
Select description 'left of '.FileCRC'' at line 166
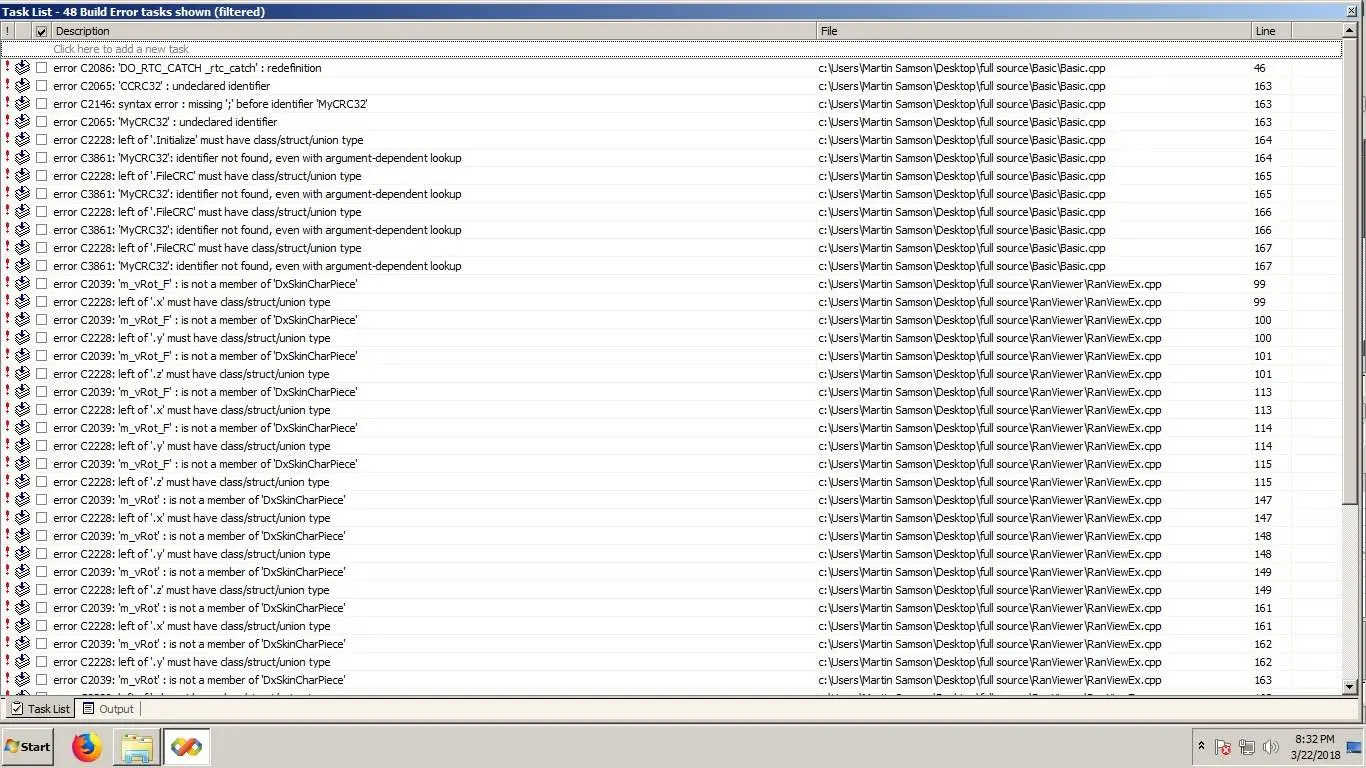207,212
